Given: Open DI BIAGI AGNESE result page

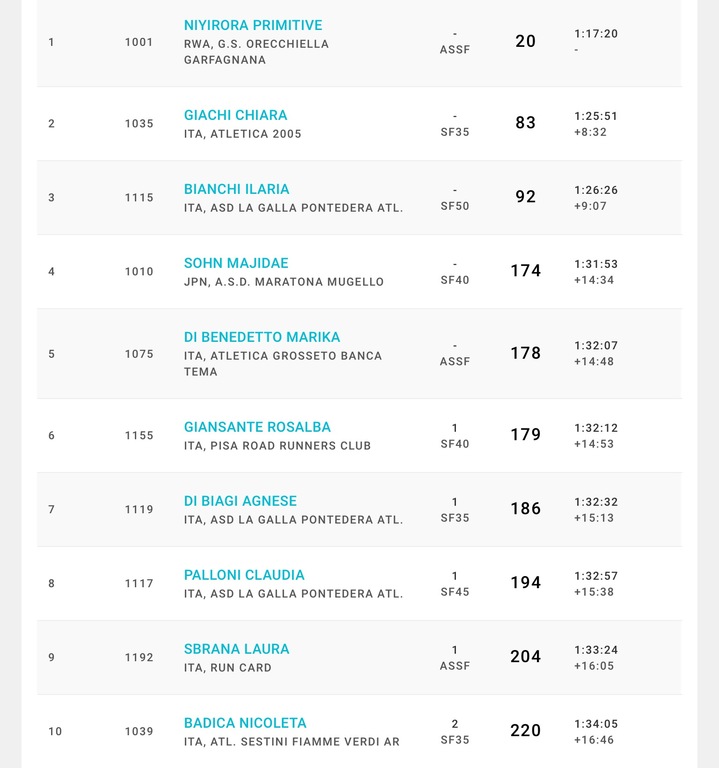Looking at the screenshot, I should pyautogui.click(x=240, y=501).
